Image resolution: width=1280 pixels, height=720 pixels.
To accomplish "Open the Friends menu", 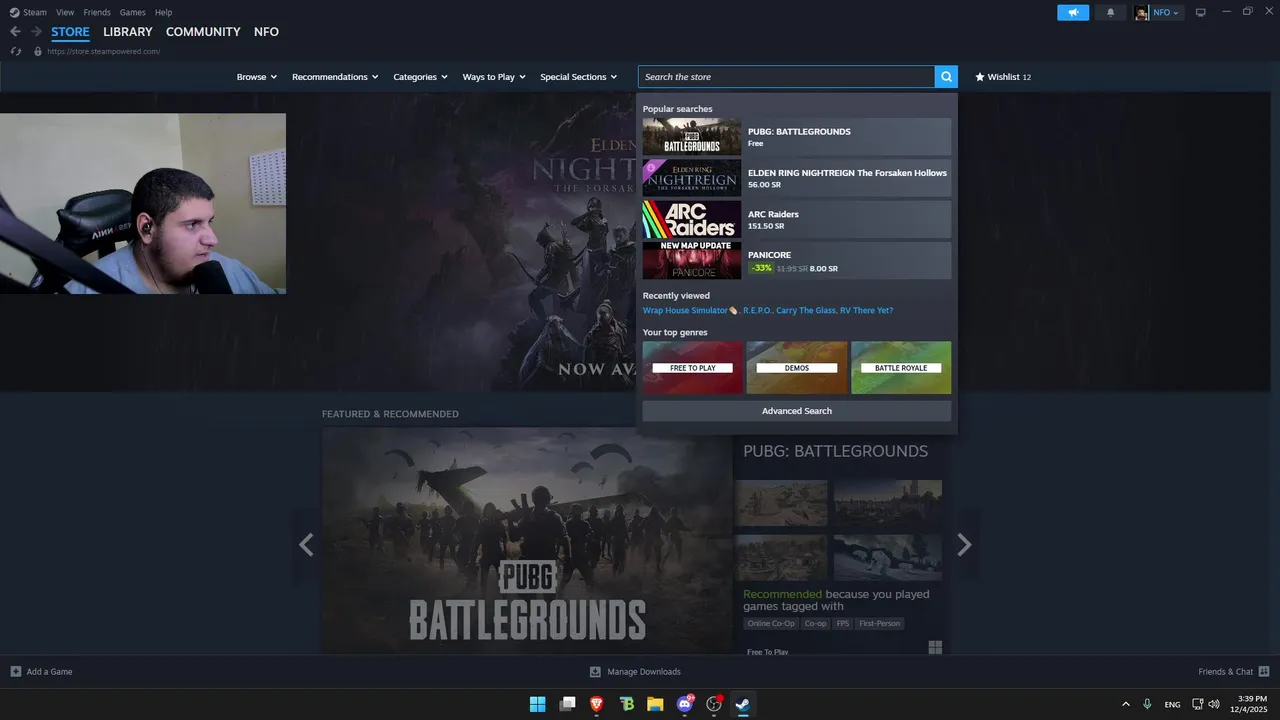I will tap(97, 12).
